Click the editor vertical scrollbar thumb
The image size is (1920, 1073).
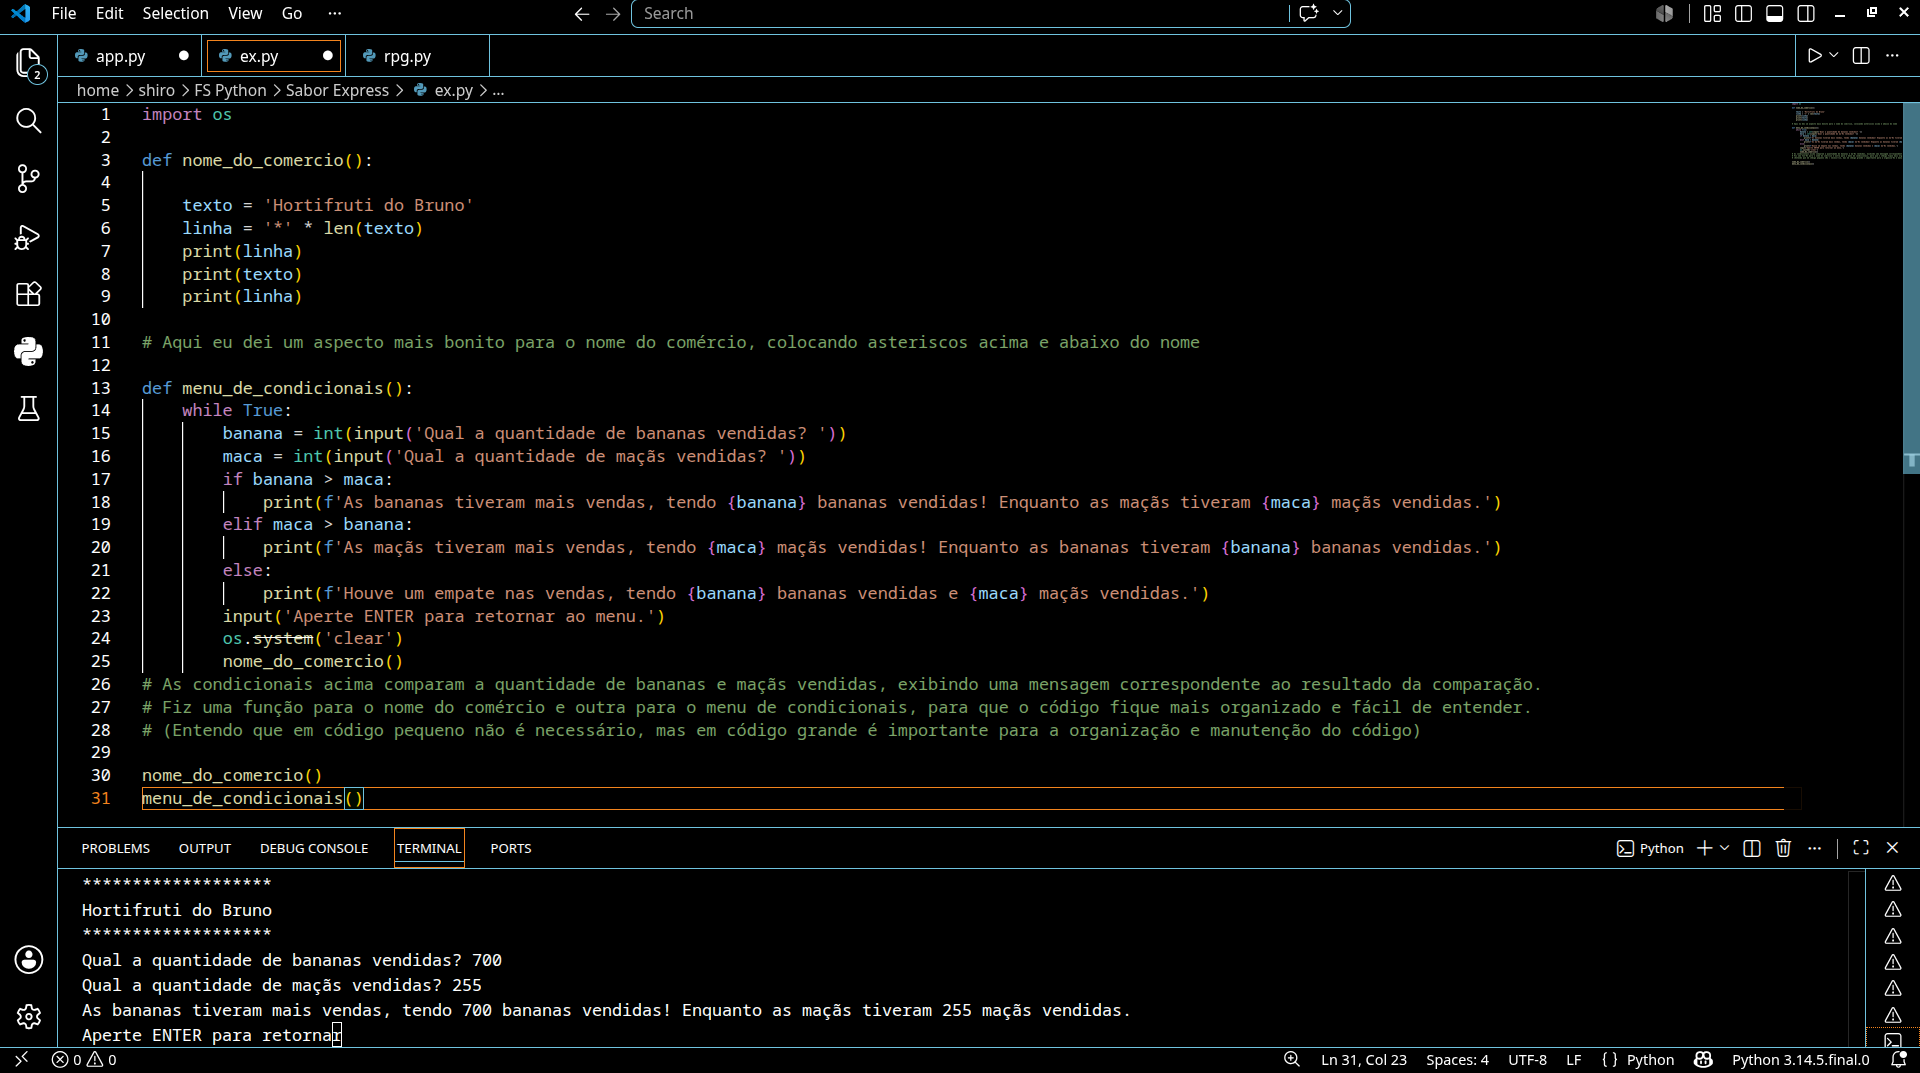[1911, 286]
